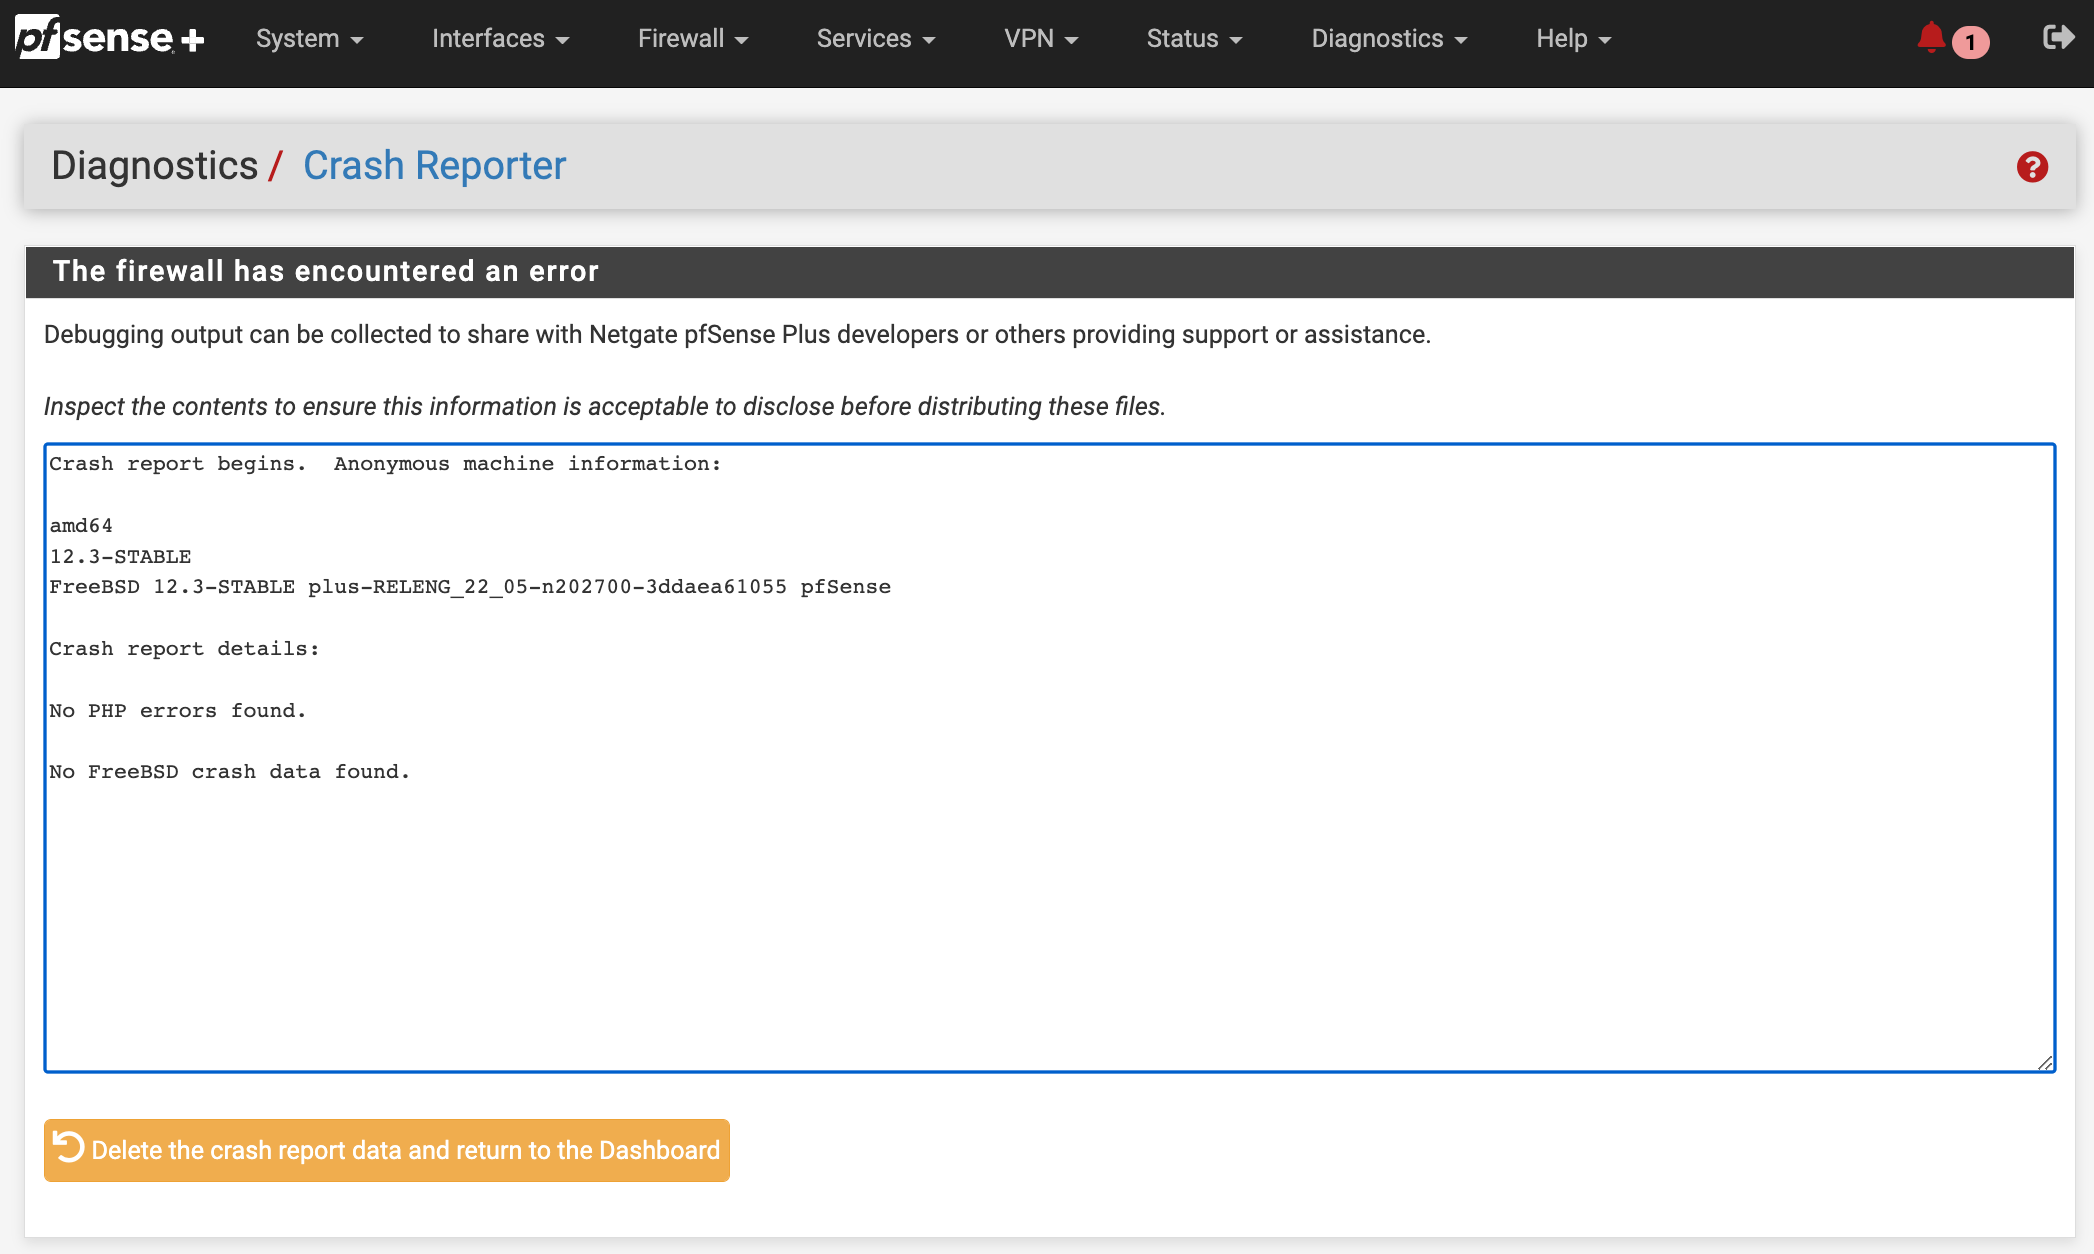Expand the VPN dropdown
This screenshot has height=1254, width=2094.
(x=1041, y=38)
